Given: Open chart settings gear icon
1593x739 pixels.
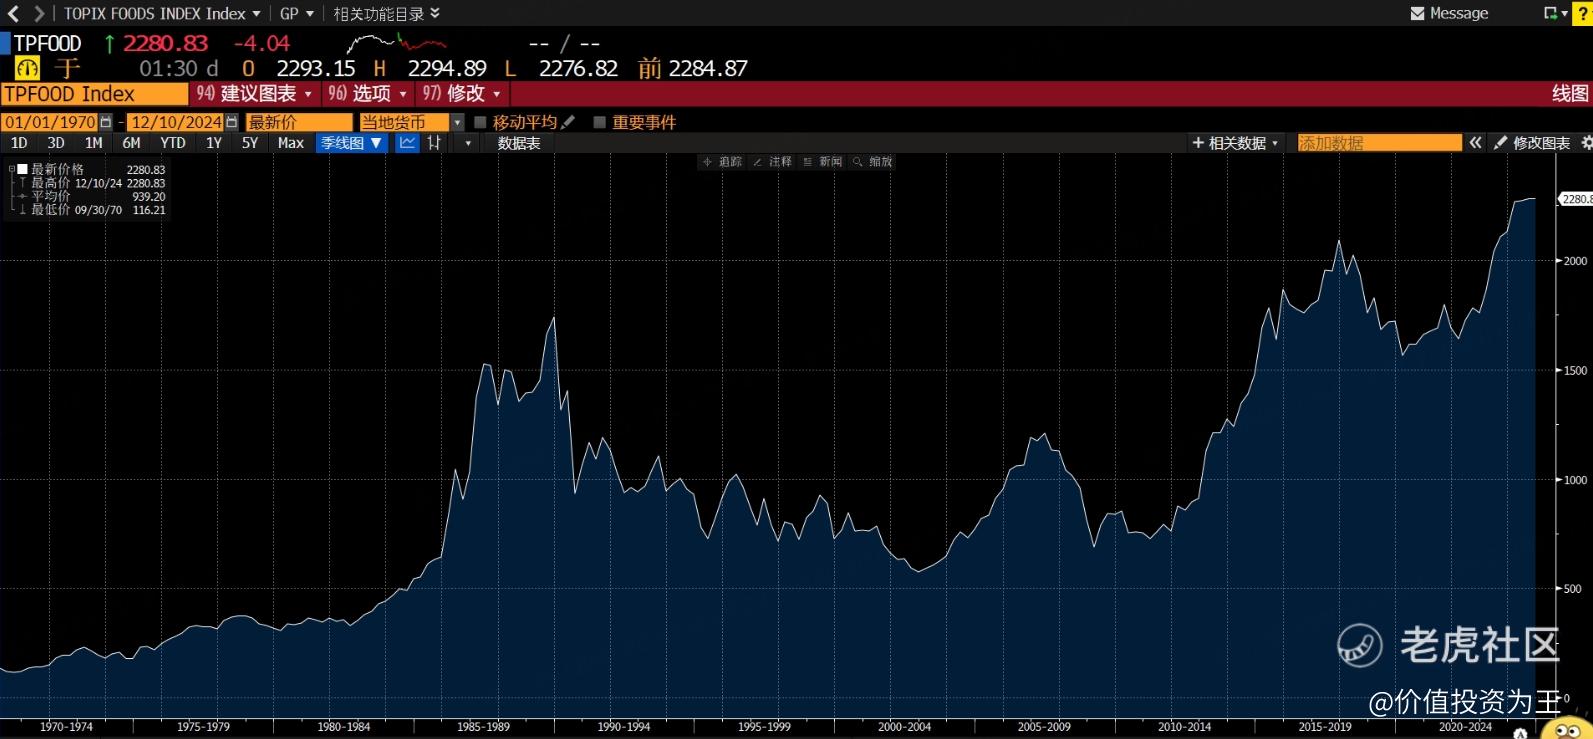Looking at the screenshot, I should point(1586,143).
